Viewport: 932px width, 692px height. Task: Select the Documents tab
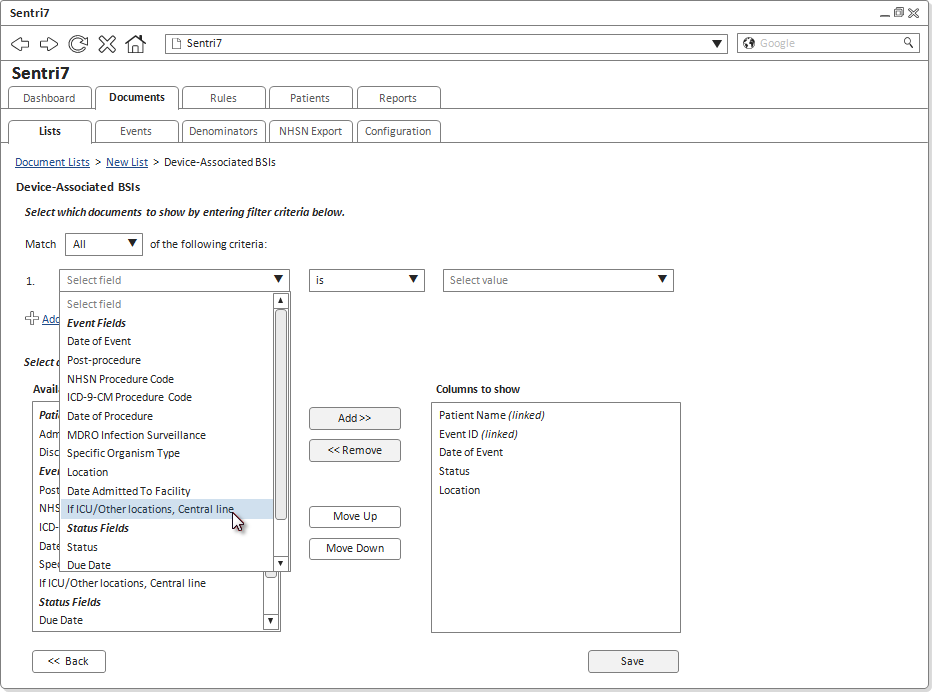(137, 97)
